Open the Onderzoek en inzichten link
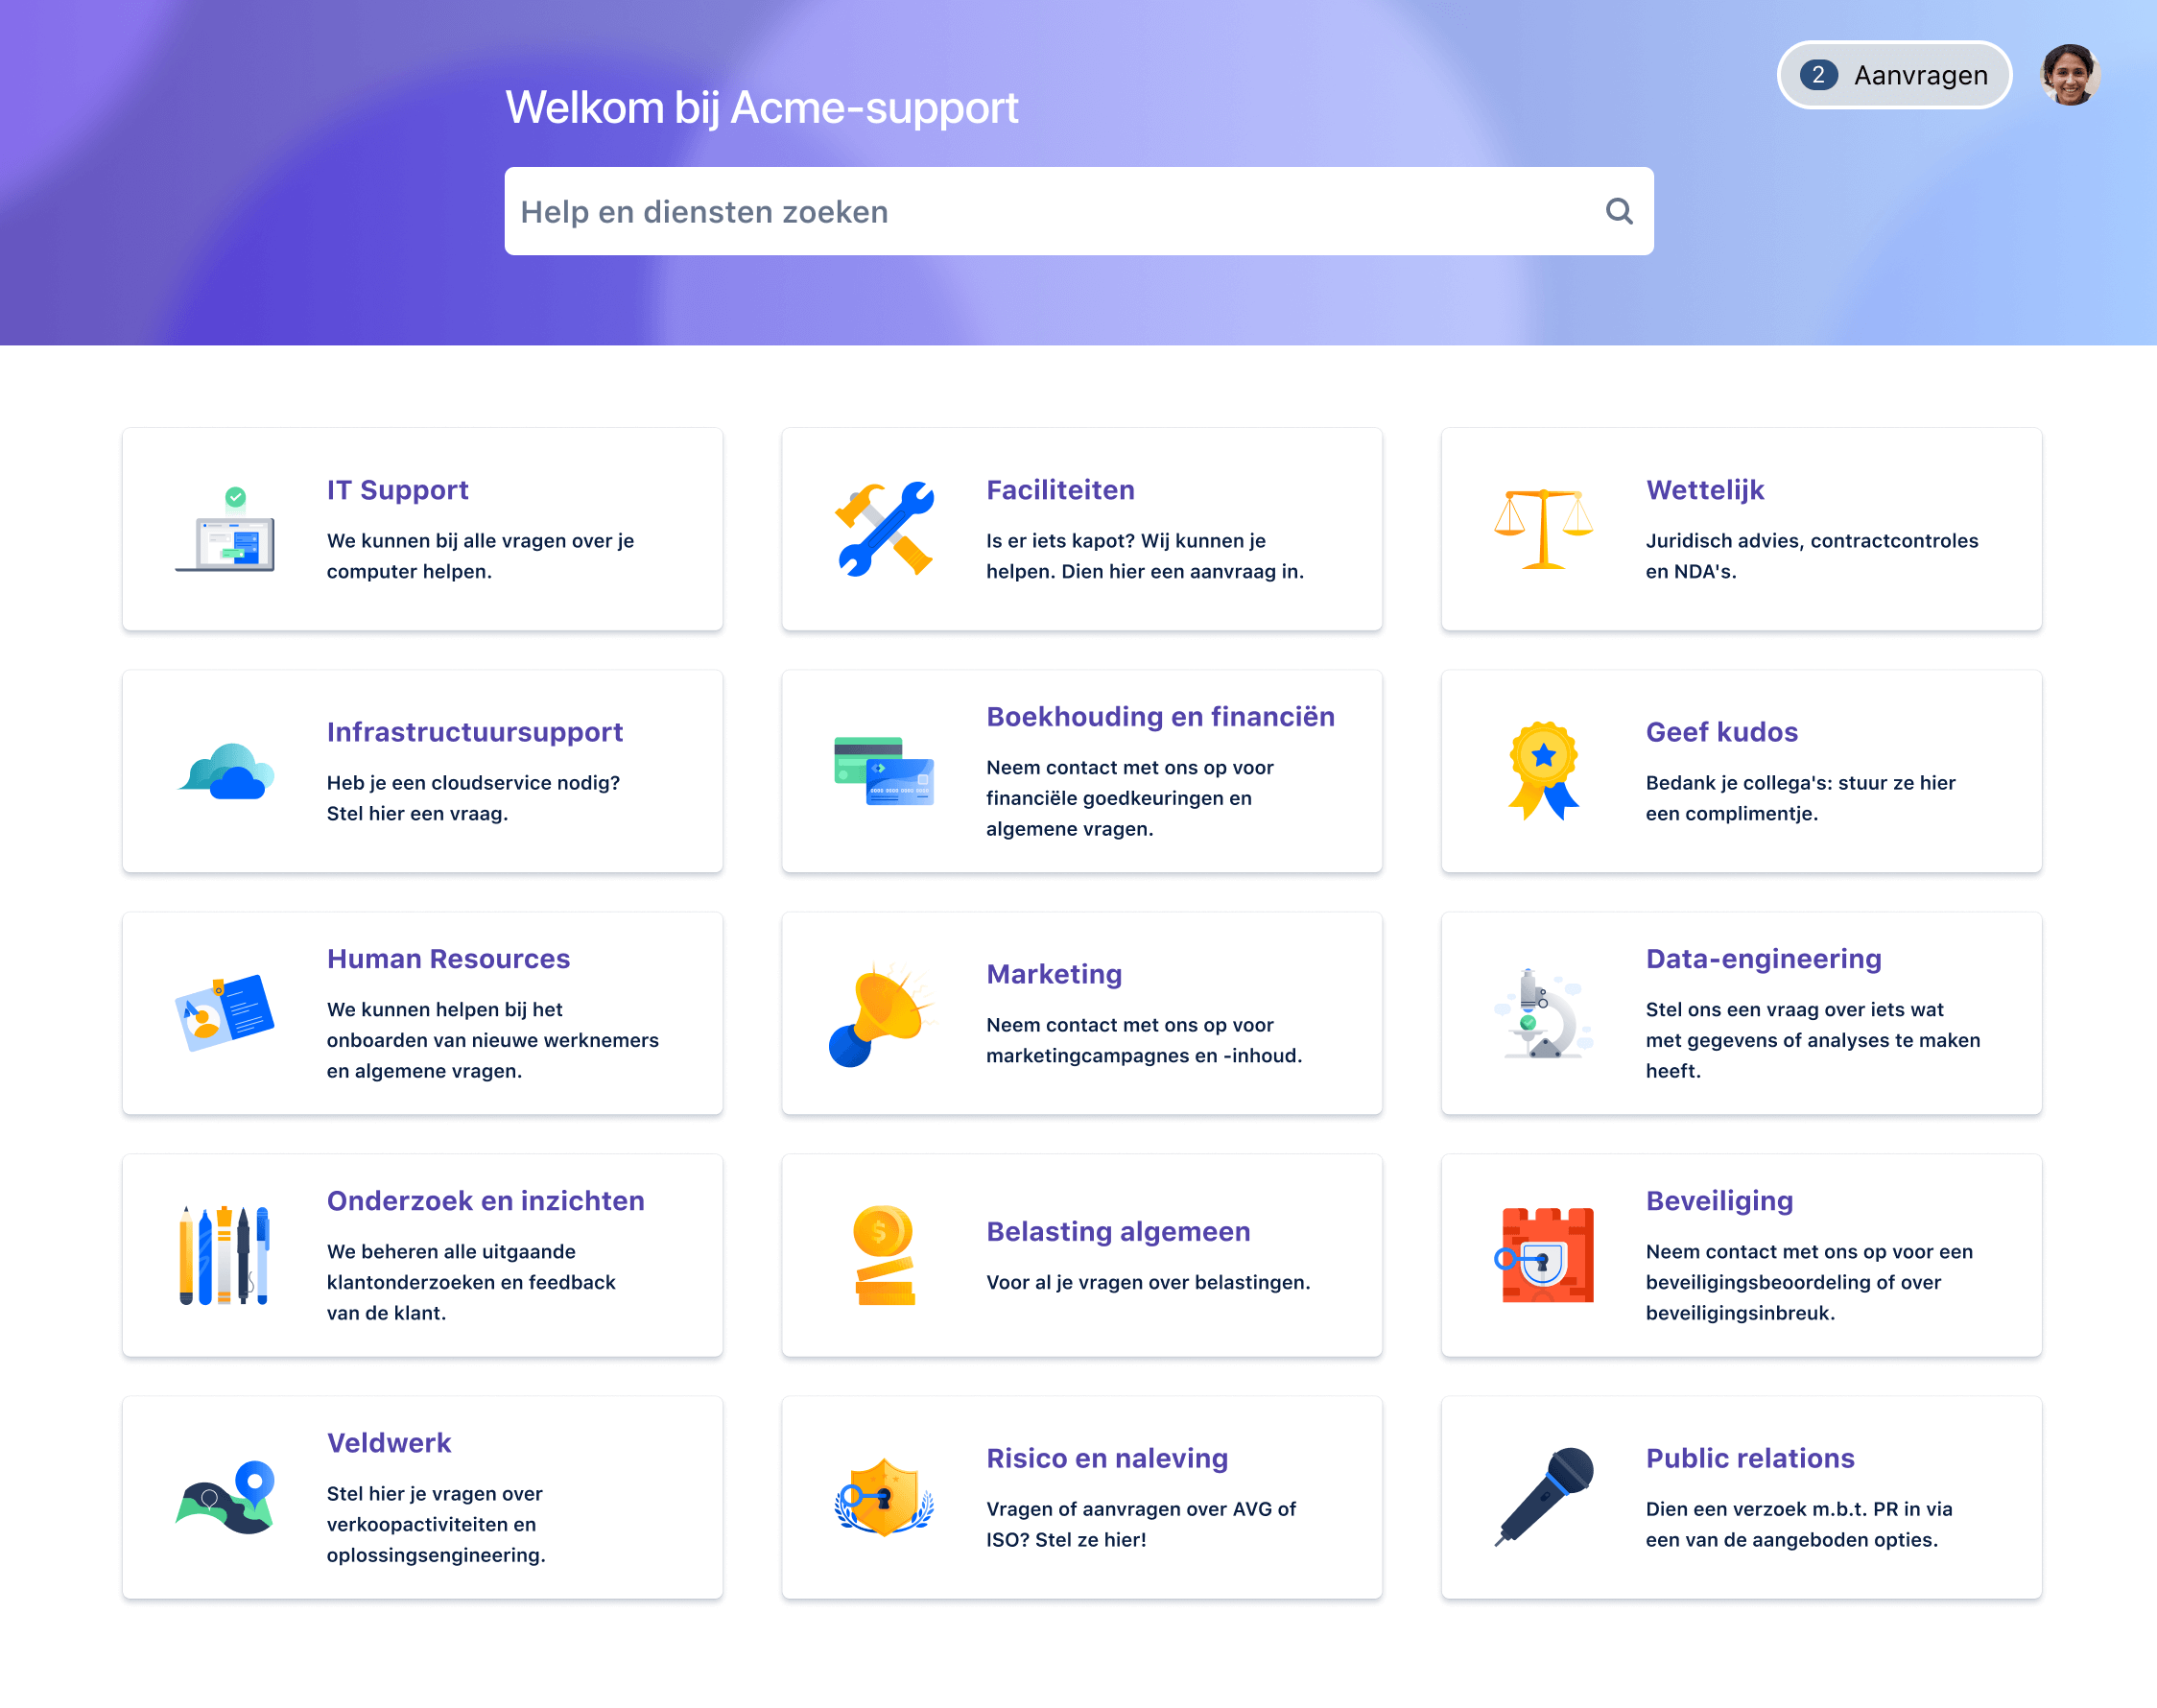 (x=485, y=1201)
